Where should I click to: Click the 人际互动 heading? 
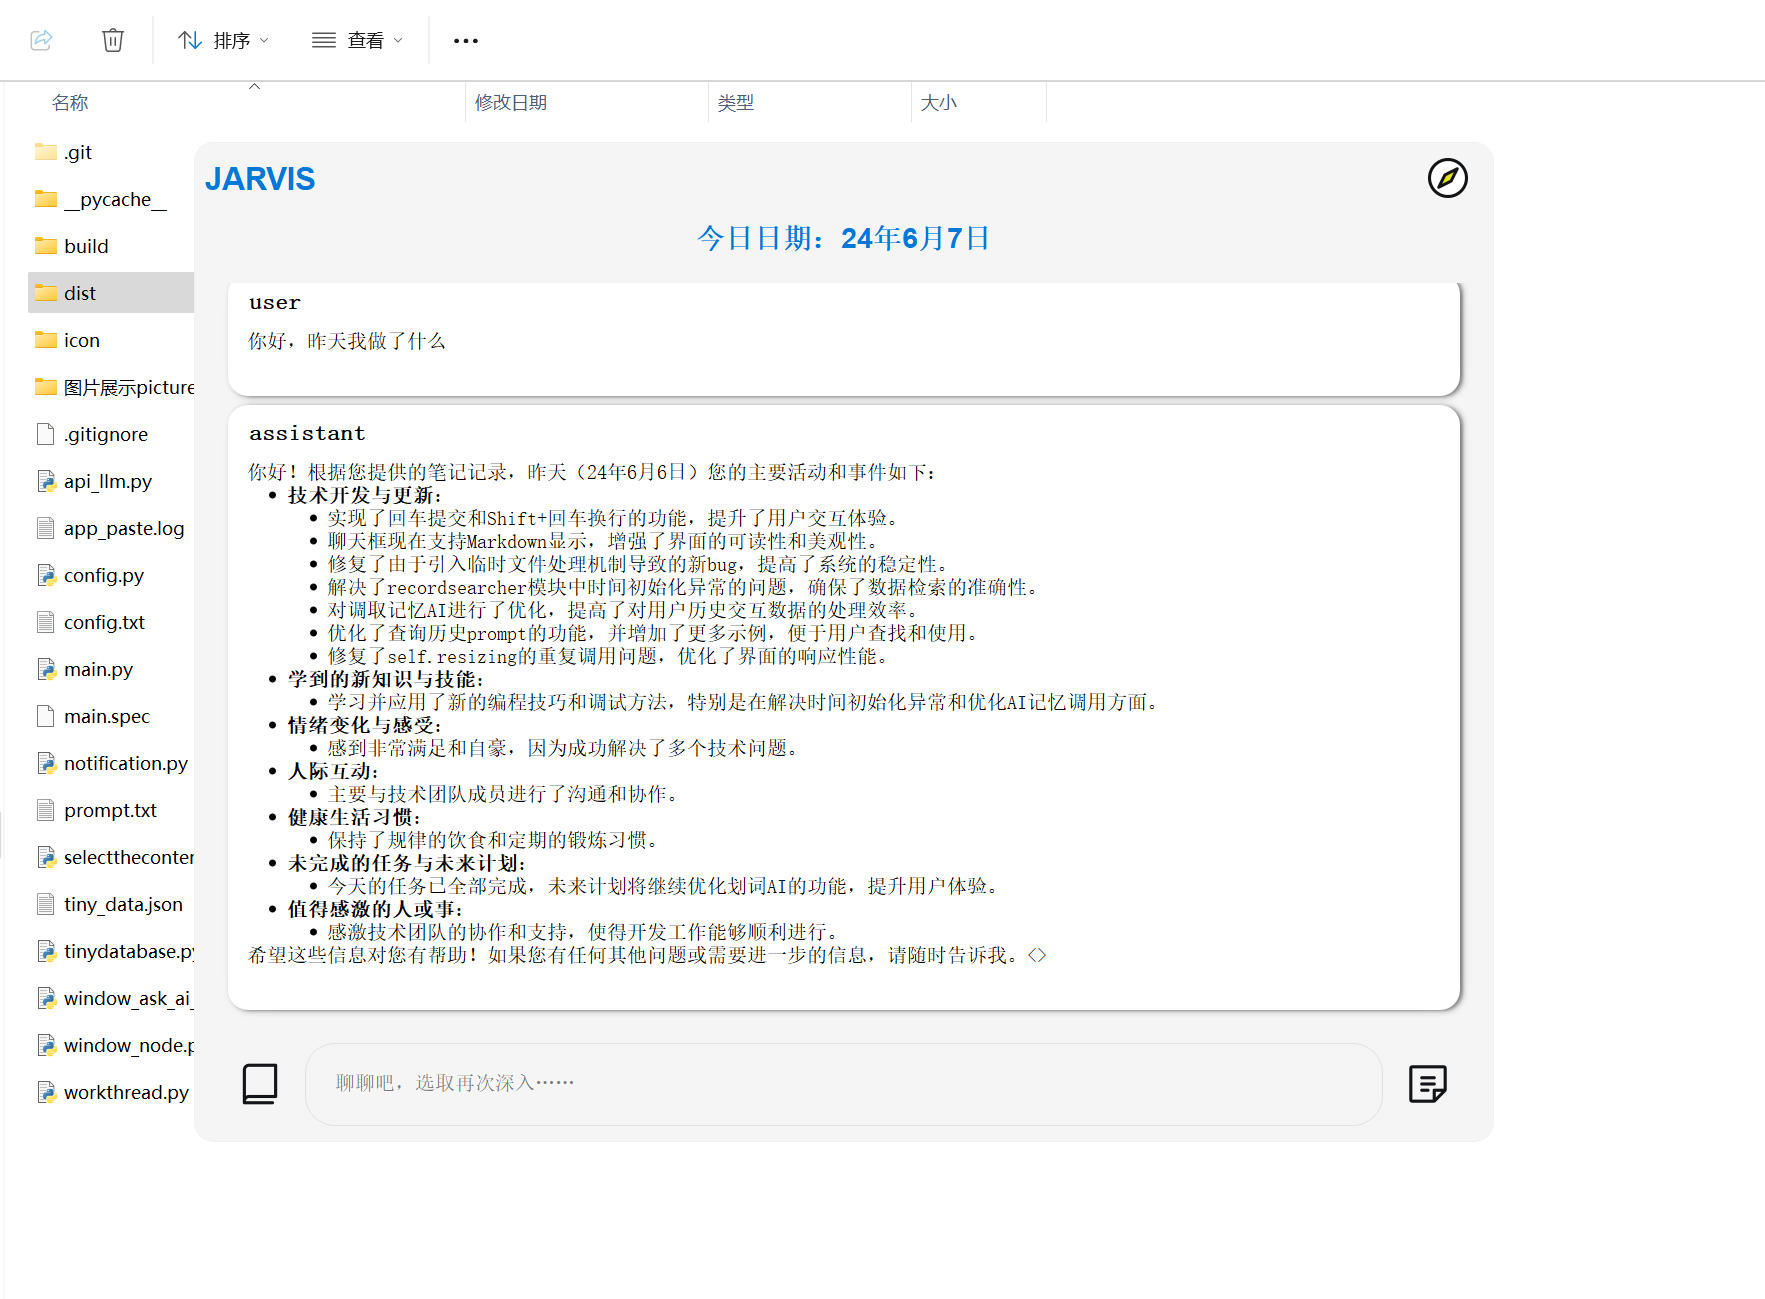[333, 771]
